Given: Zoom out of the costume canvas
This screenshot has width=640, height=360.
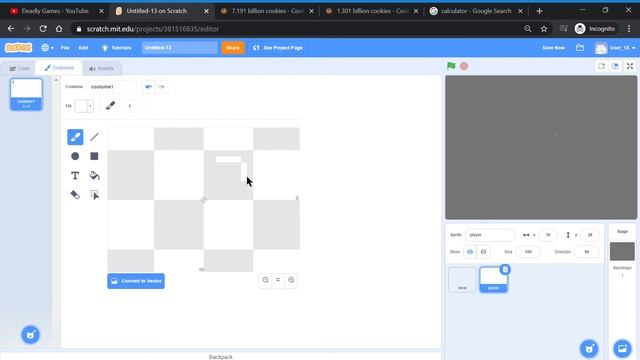Looking at the screenshot, I should (x=265, y=280).
